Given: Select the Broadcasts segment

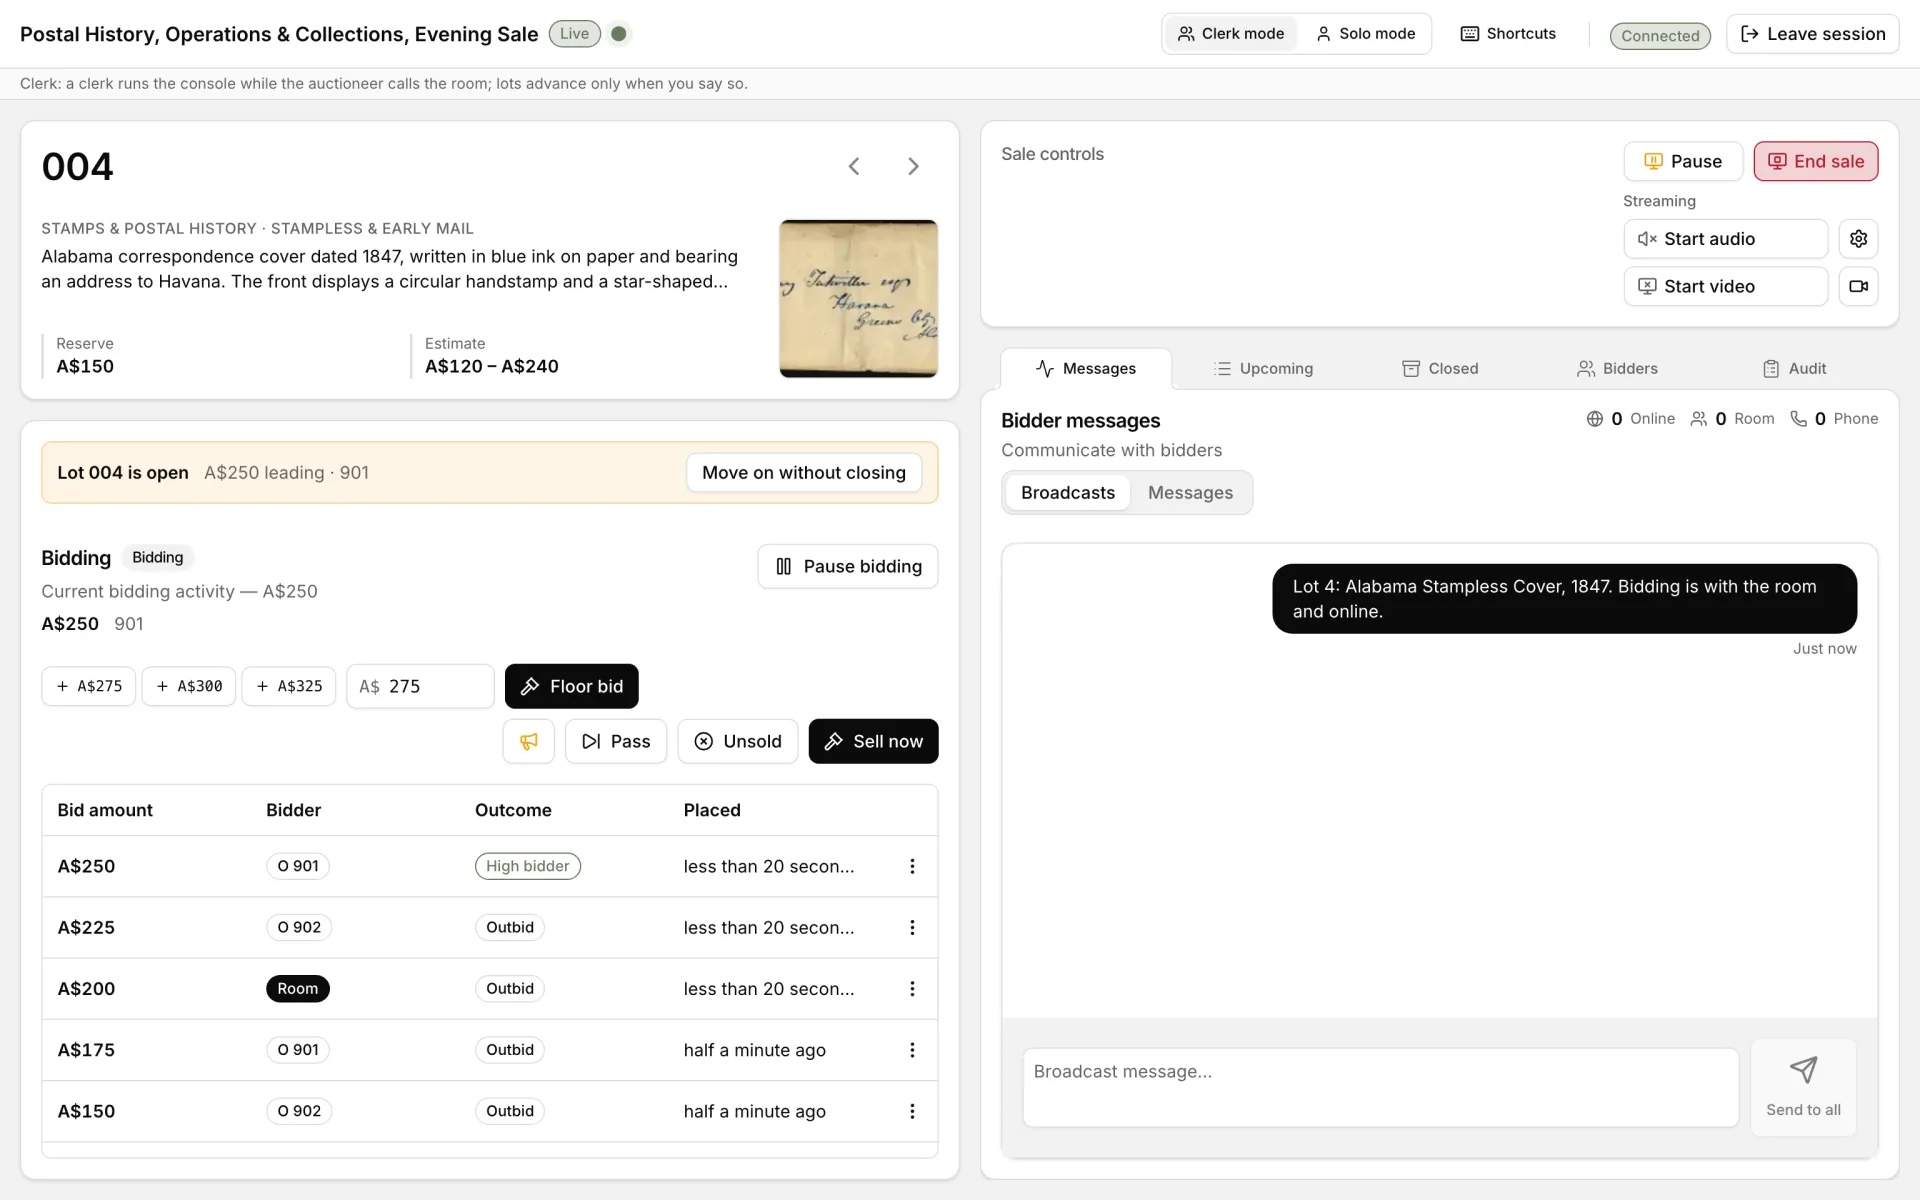Looking at the screenshot, I should point(1067,493).
